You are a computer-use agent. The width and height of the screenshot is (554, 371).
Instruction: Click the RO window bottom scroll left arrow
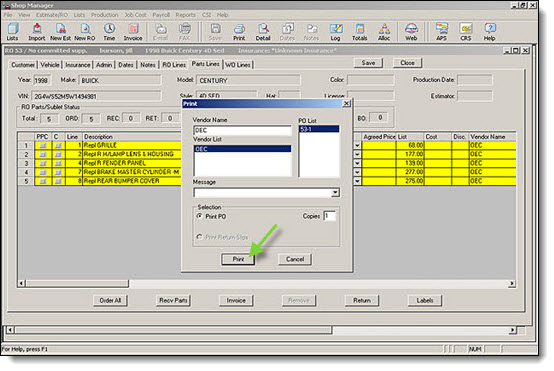(x=10, y=330)
